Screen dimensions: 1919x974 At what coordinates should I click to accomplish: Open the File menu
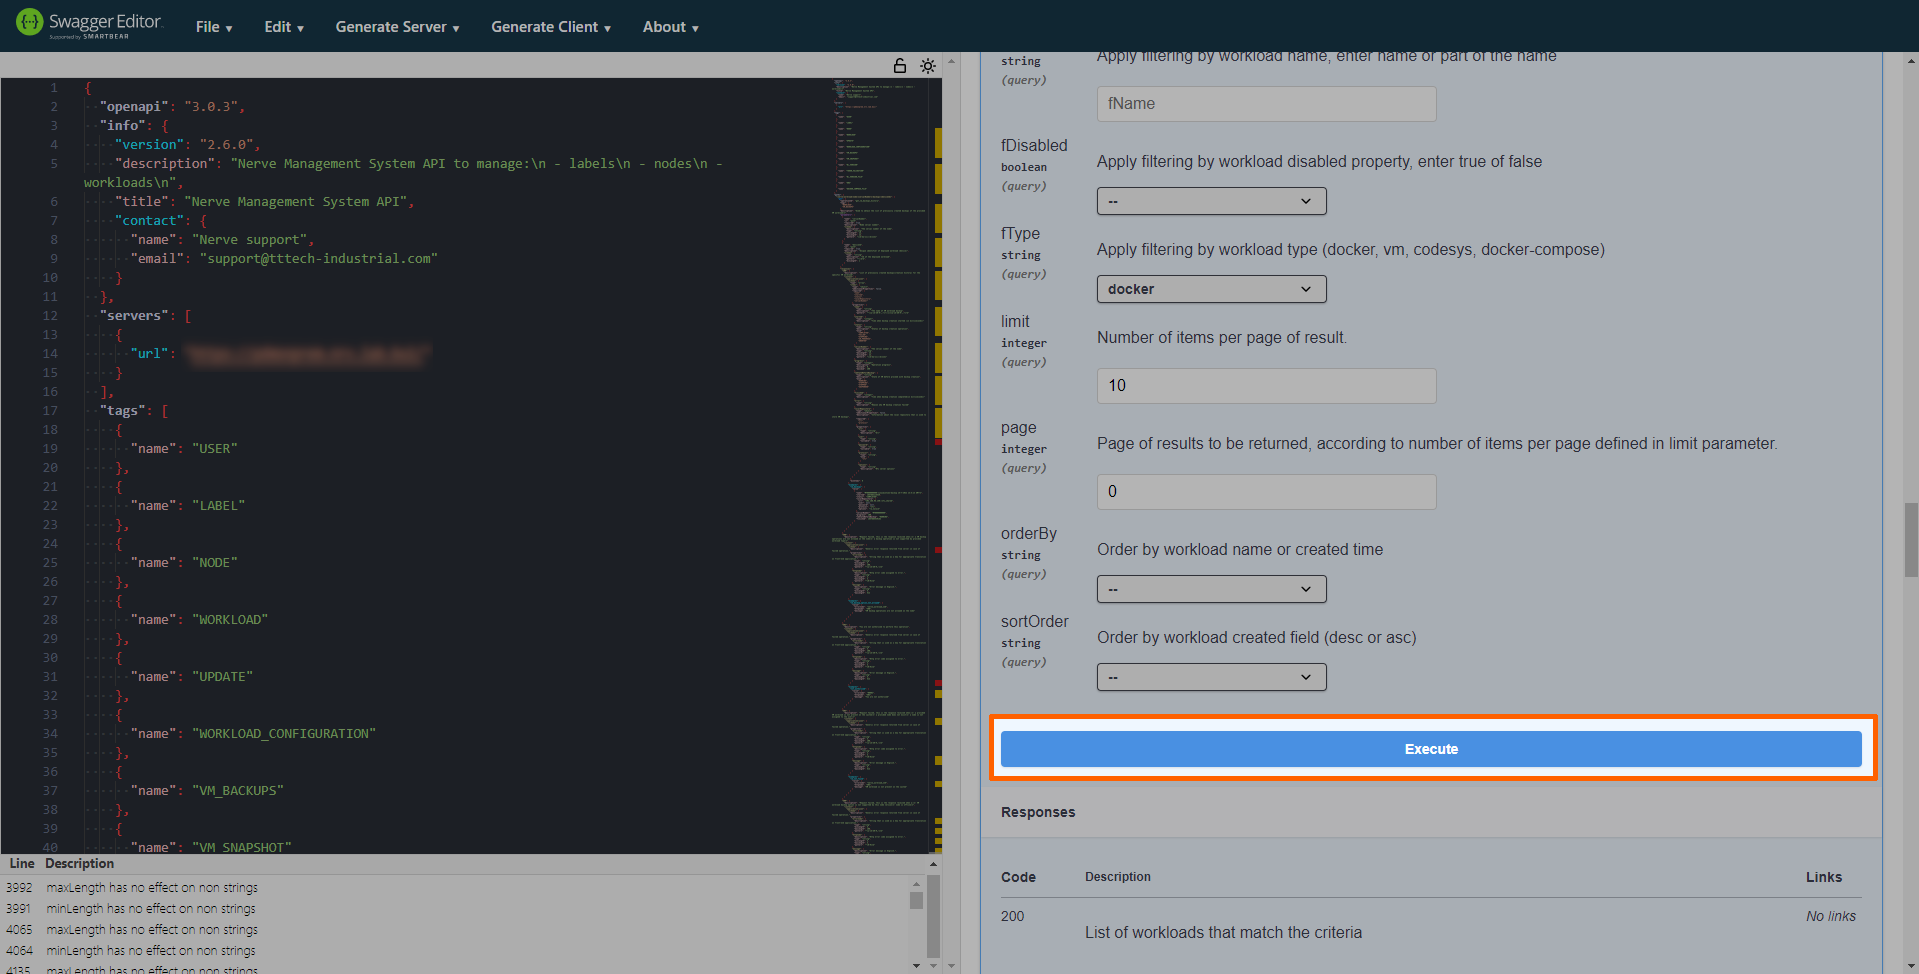coord(214,27)
